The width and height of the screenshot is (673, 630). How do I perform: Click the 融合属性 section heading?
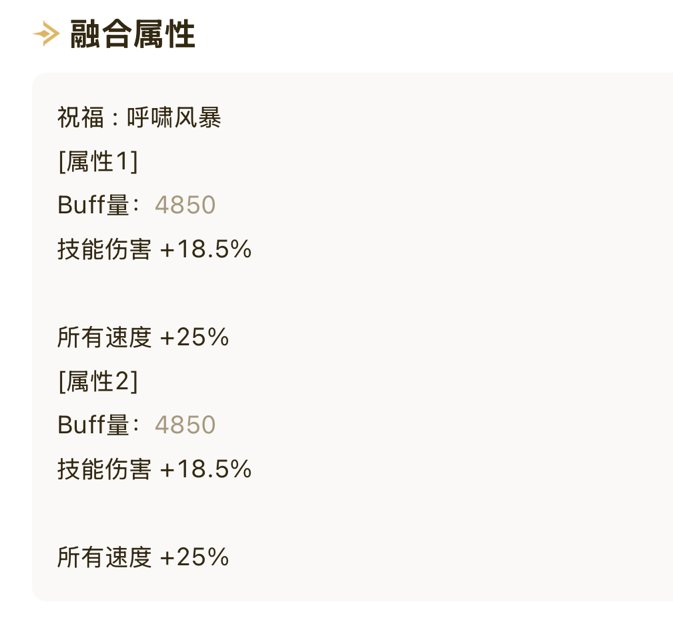(x=133, y=34)
